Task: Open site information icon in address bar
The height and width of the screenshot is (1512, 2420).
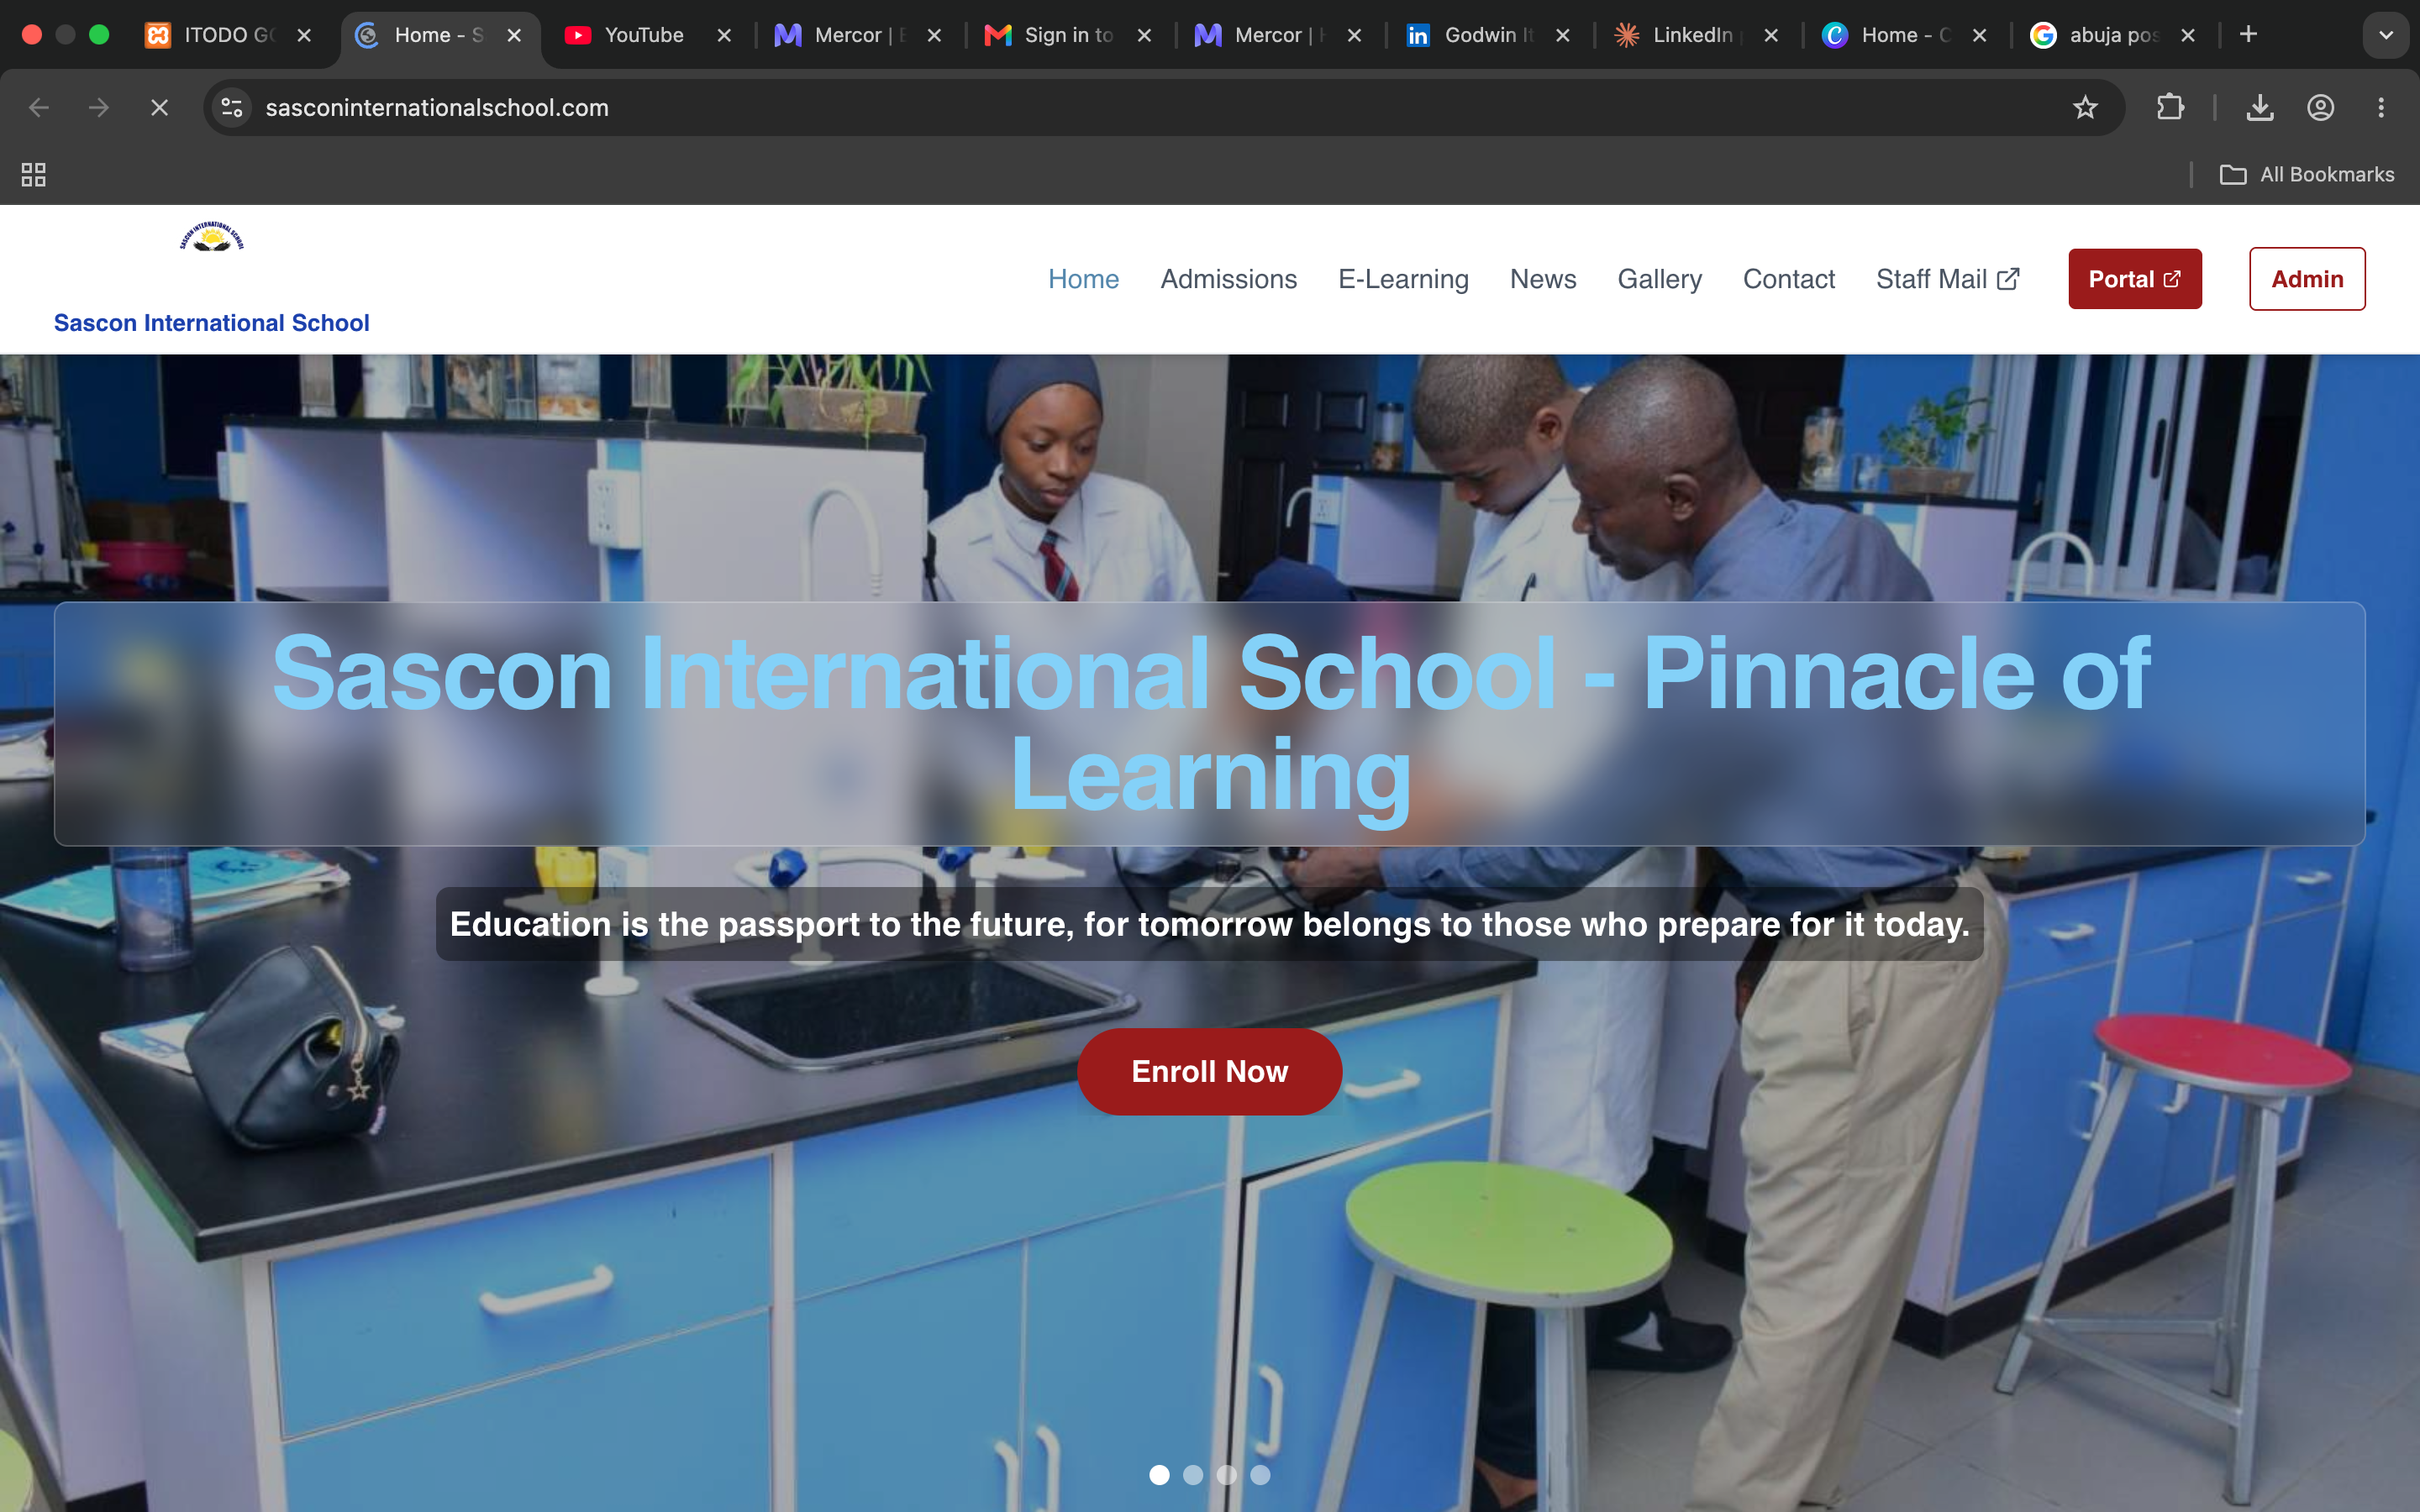Action: pyautogui.click(x=232, y=107)
